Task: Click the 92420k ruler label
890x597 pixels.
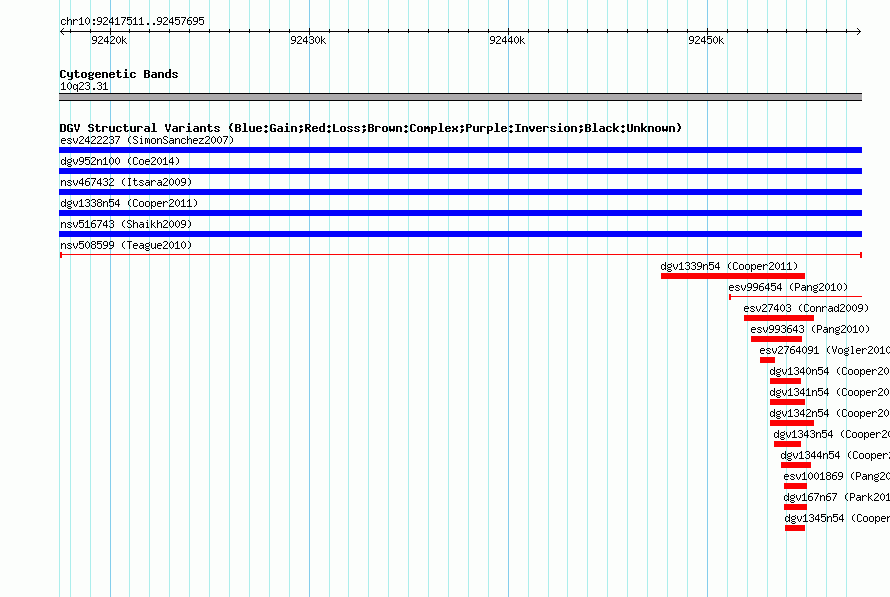Action: (x=109, y=40)
